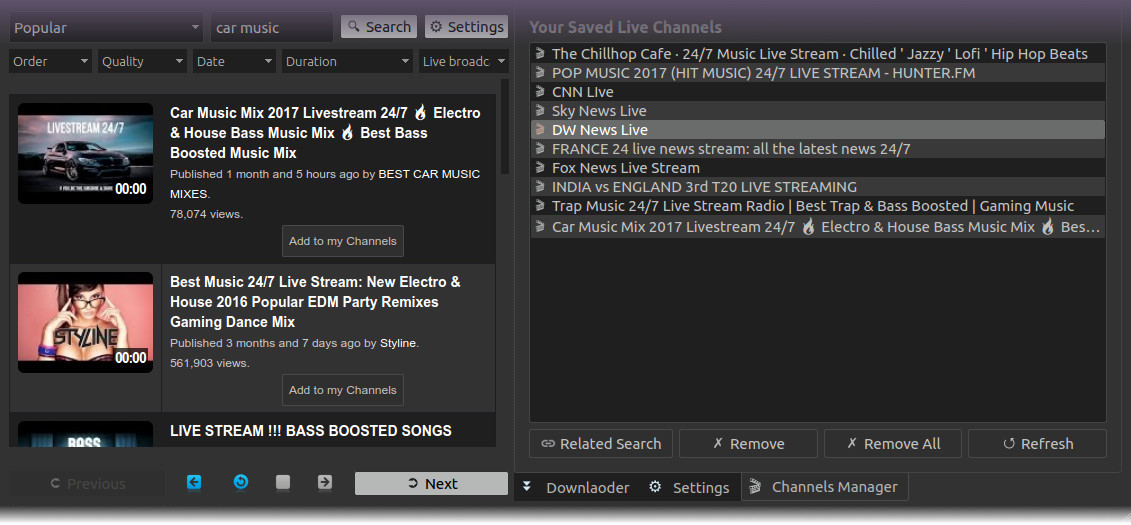Screen dimensions: 1131x525
Task: Open the Popular category dropdown
Action: click(x=106, y=28)
